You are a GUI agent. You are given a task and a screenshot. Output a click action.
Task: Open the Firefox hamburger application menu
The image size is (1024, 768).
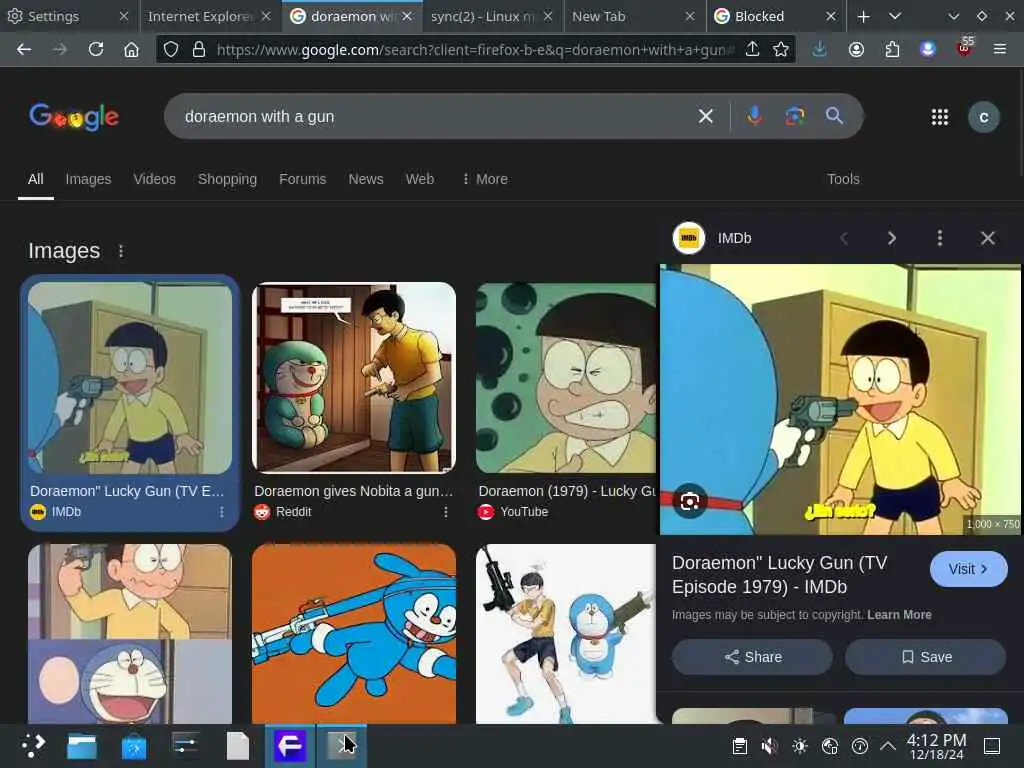[1000, 49]
